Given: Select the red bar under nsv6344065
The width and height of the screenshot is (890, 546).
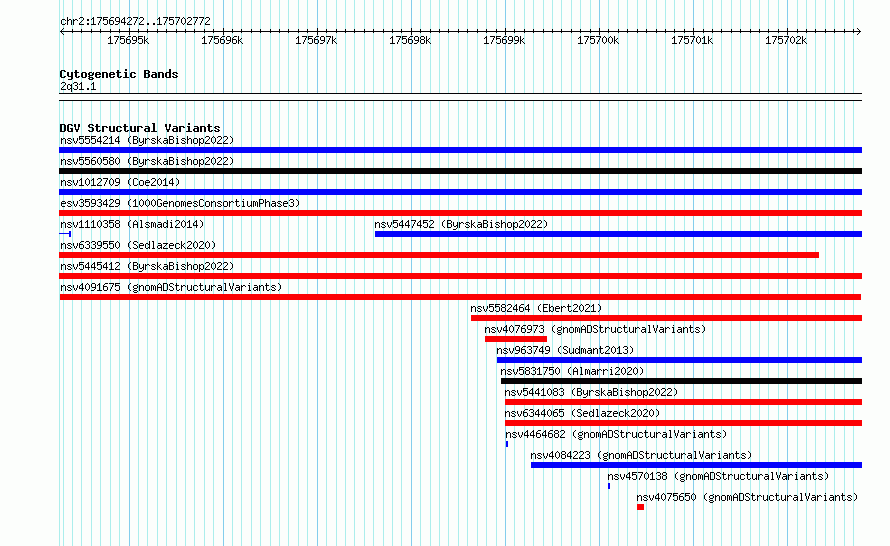Looking at the screenshot, I should point(683,423).
